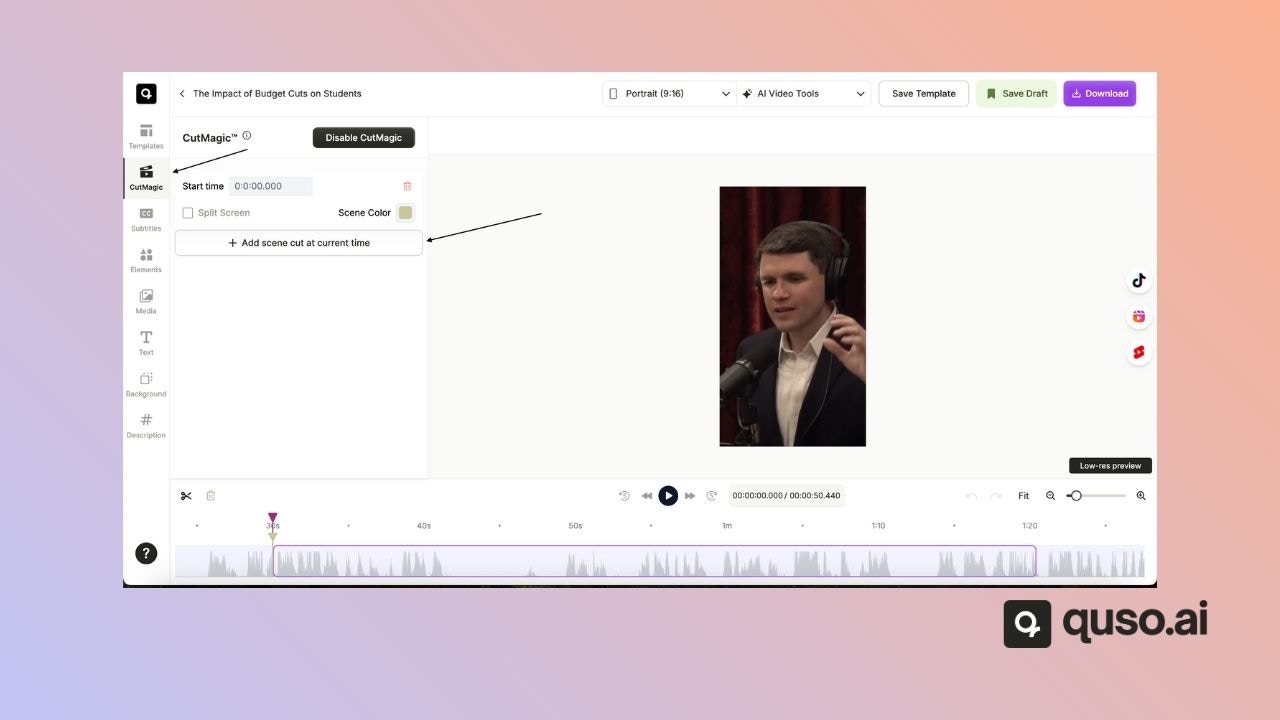Undo the last edit
Screen dimensions: 1280x720
click(970, 495)
